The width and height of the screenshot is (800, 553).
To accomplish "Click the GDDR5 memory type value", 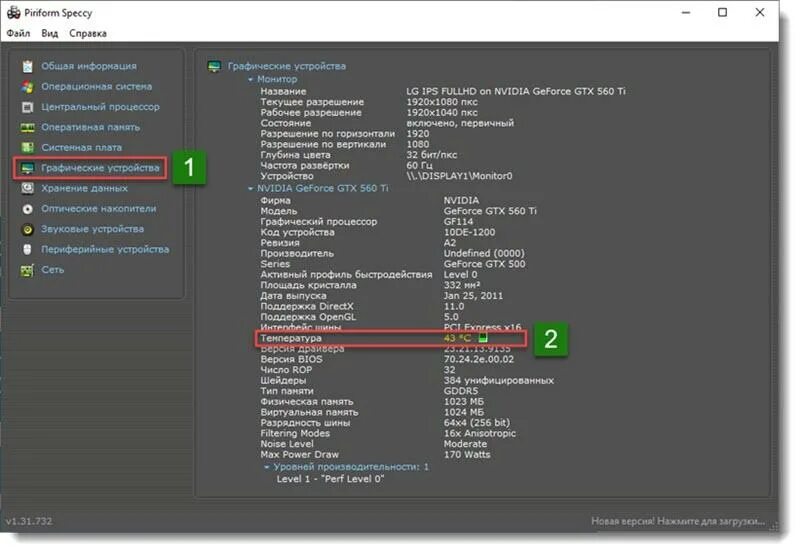I will point(461,391).
